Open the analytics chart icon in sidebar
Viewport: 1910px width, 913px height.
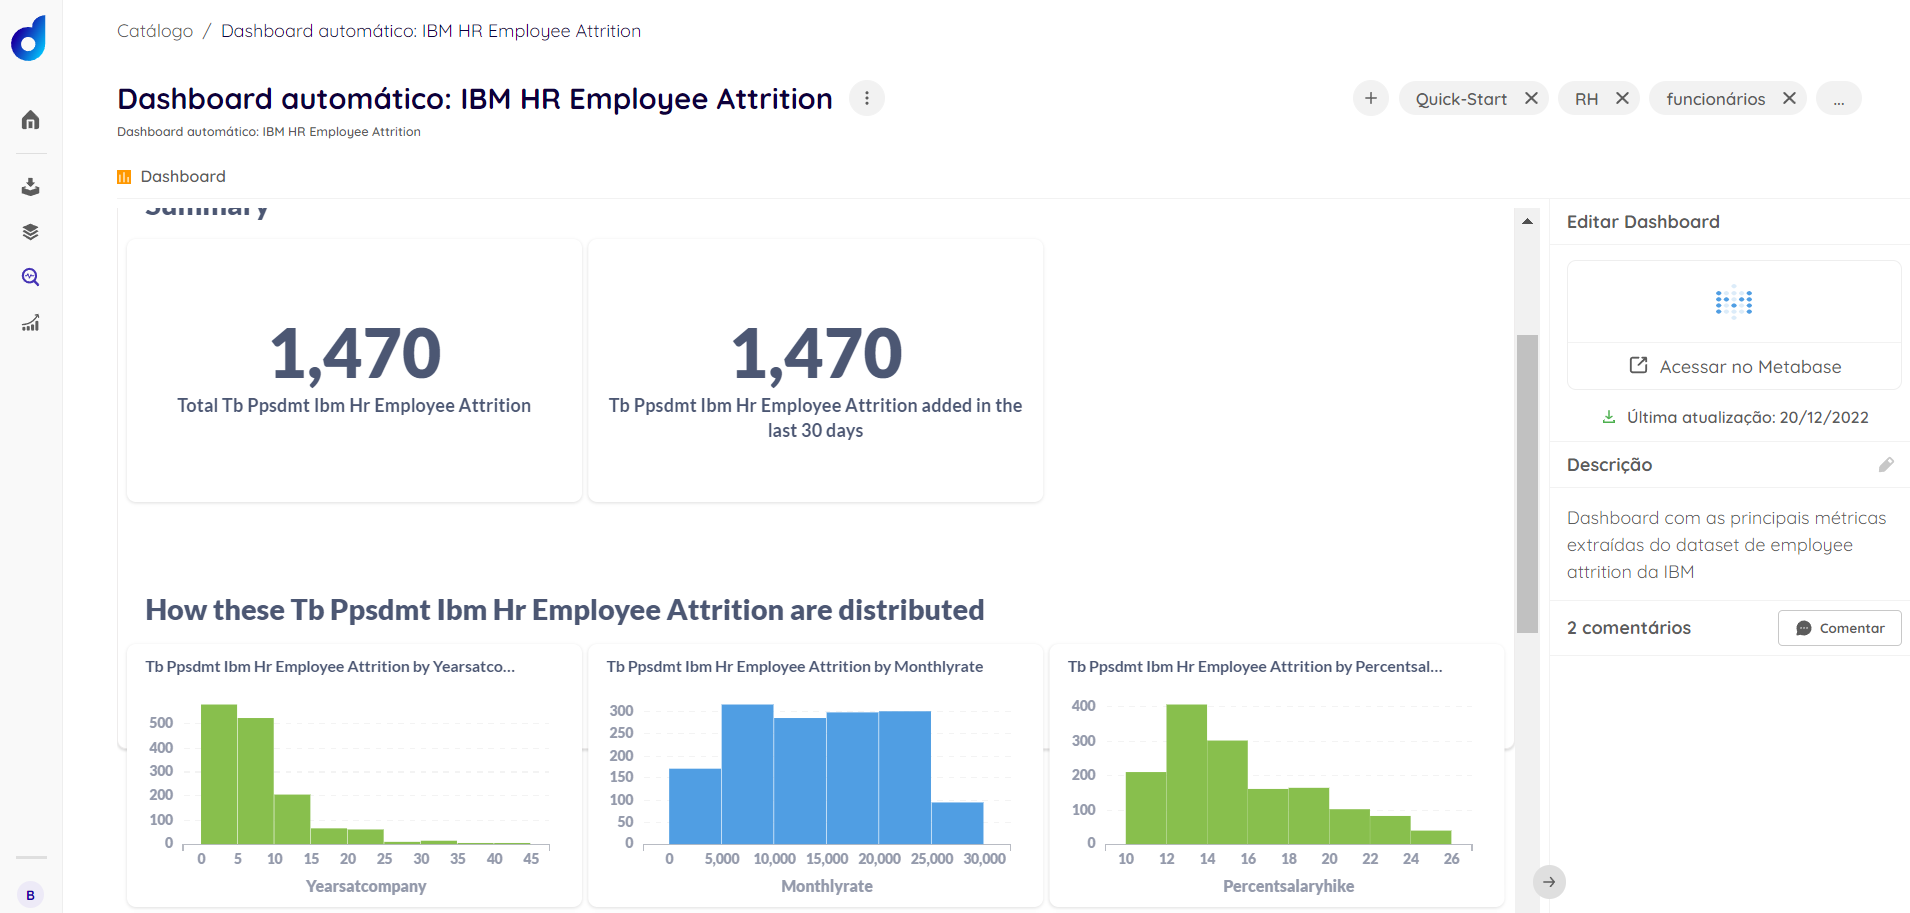[x=31, y=323]
